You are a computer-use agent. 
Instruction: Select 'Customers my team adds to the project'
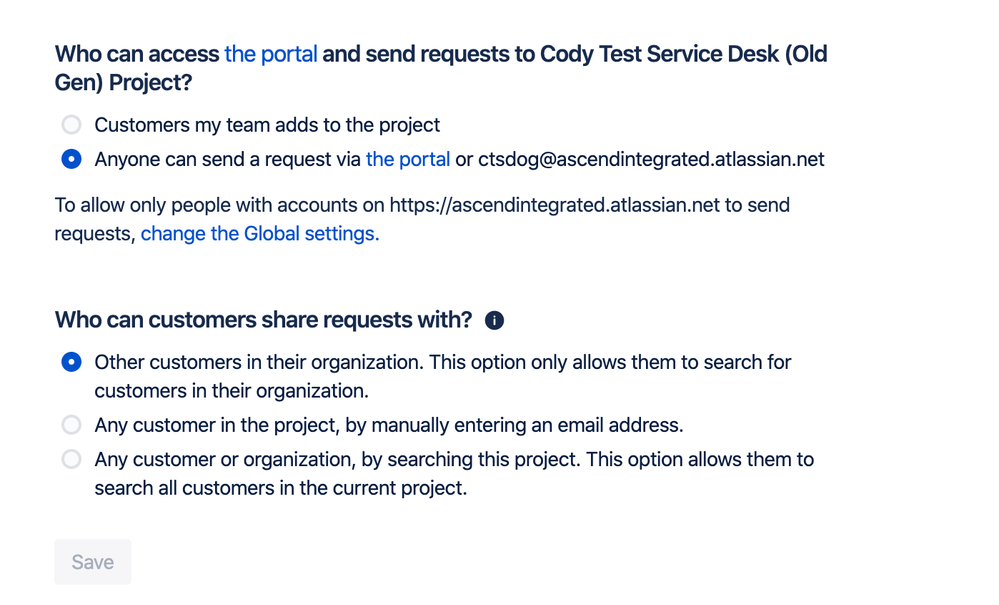[71, 125]
